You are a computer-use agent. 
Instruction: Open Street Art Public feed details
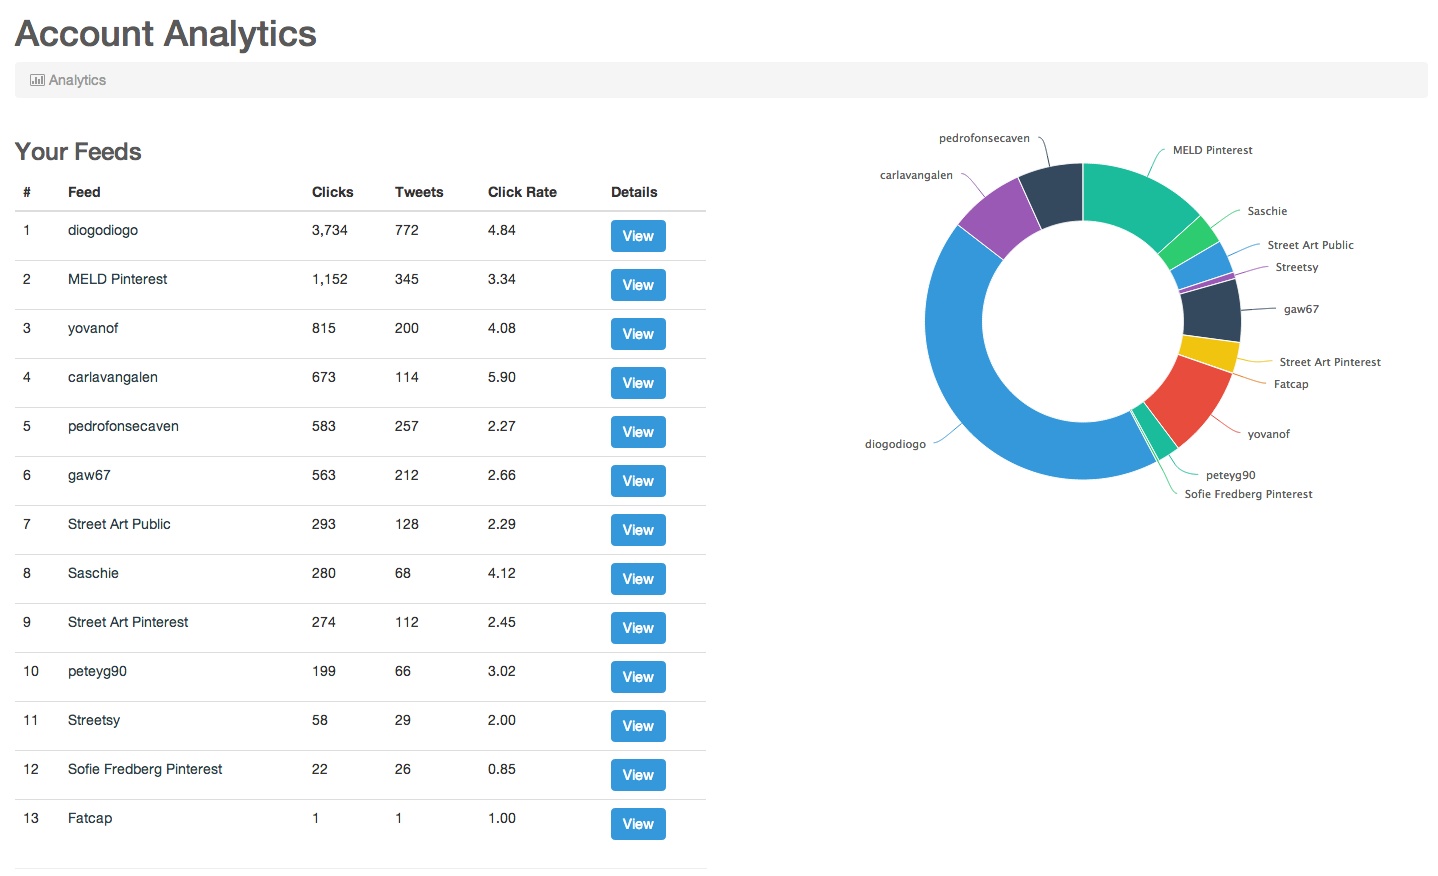(x=637, y=530)
